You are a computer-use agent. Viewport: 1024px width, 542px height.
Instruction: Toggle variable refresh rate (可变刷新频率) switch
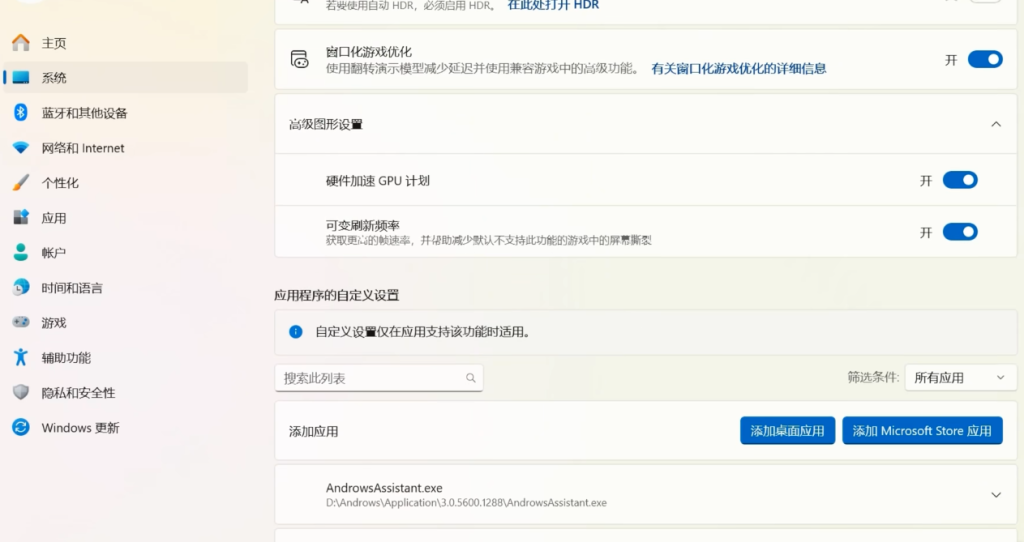tap(959, 232)
